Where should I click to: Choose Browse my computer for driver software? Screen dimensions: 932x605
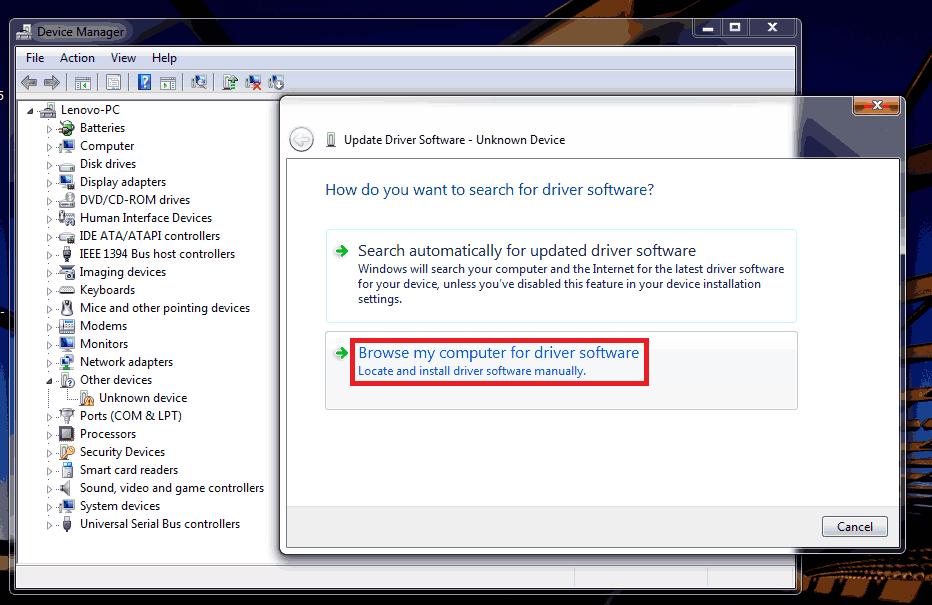coord(498,353)
